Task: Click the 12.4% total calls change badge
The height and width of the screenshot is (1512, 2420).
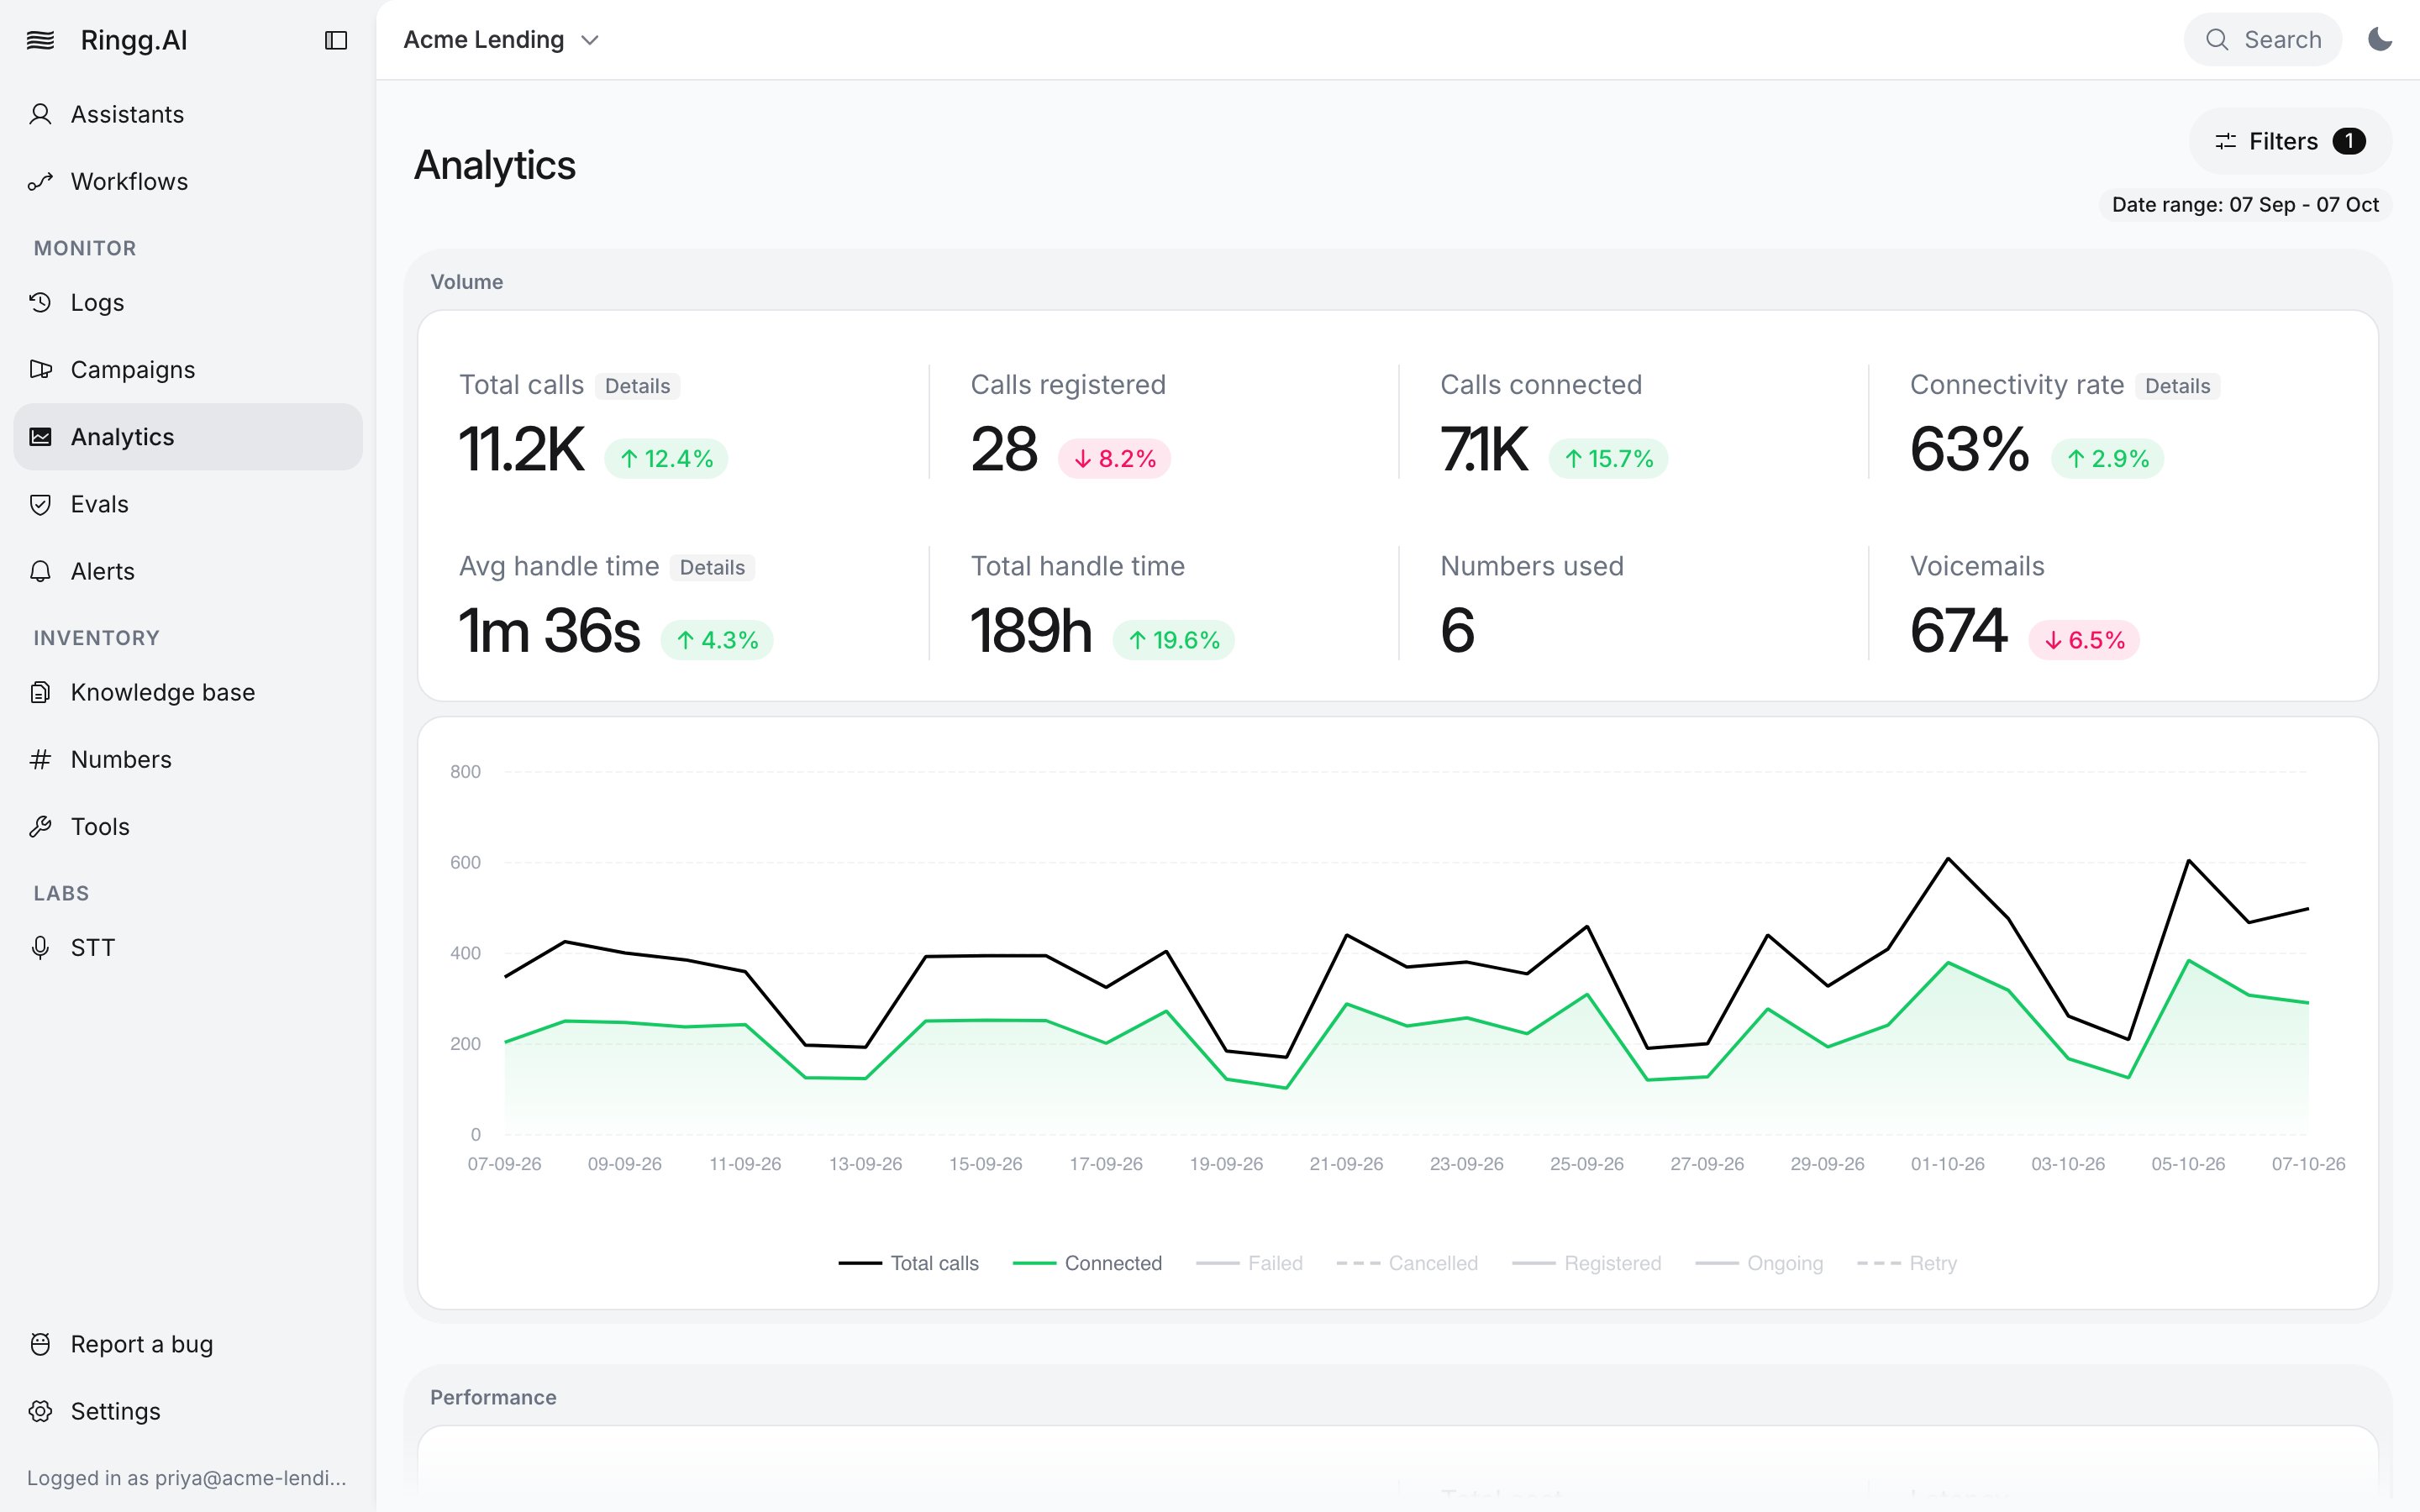Action: point(666,459)
